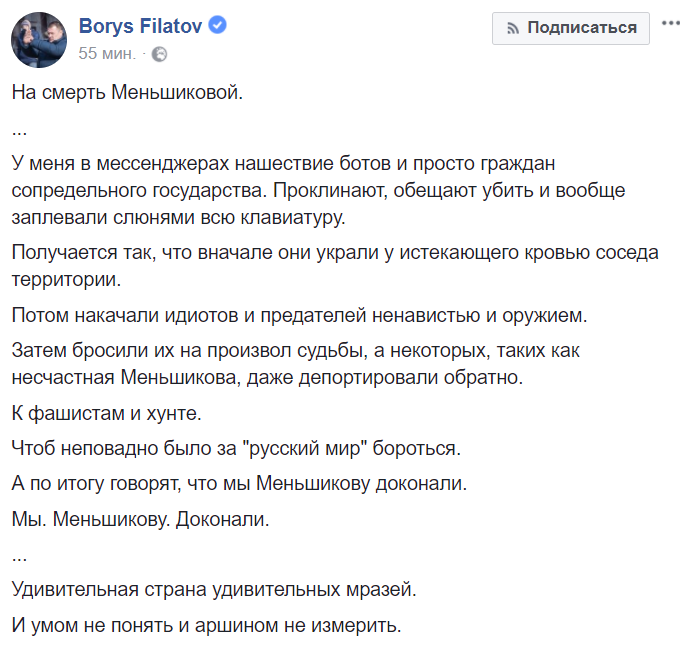Screen dimensions: 680x650
Task: Open Borys Filatov's profile picture
Action: (x=39, y=40)
